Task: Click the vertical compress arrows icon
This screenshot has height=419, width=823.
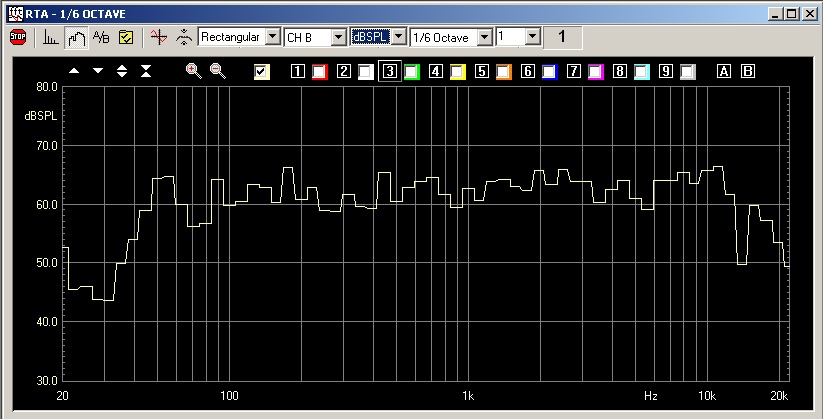Action: click(x=146, y=71)
